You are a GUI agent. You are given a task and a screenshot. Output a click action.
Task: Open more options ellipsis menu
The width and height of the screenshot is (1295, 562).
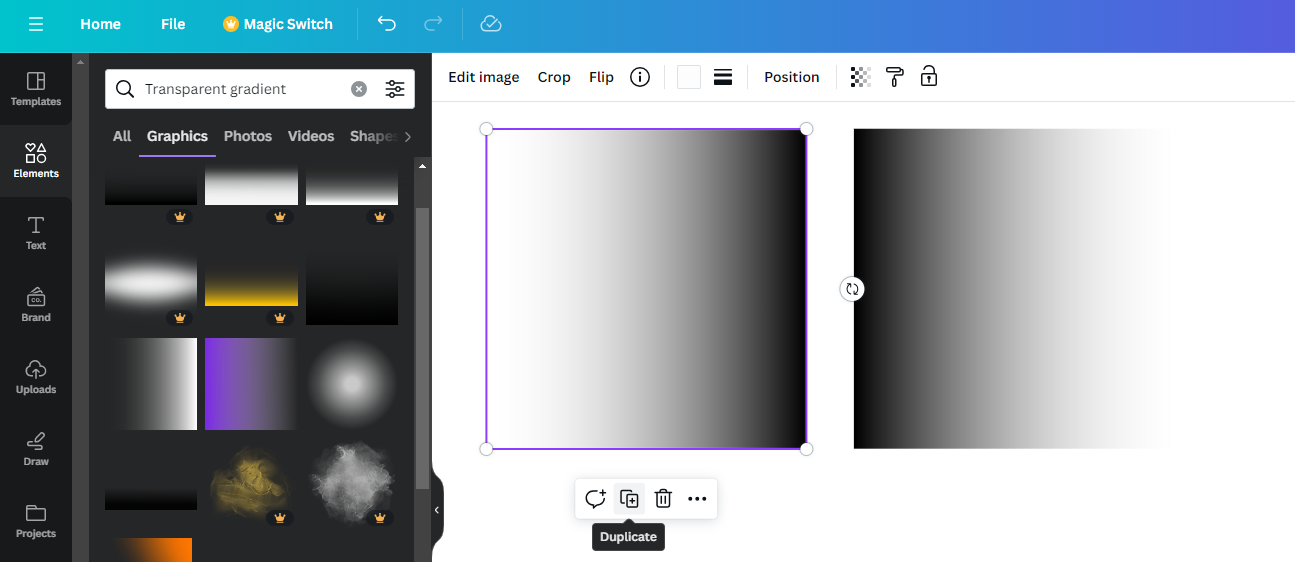tap(697, 499)
